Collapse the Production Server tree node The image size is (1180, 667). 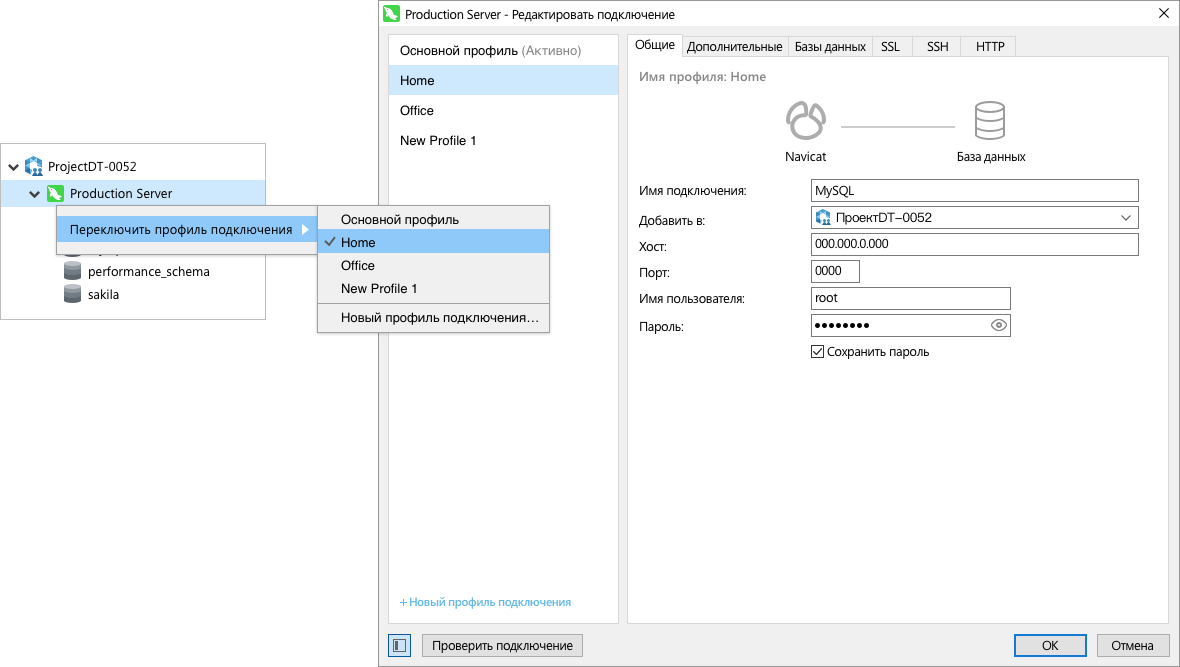(34, 194)
